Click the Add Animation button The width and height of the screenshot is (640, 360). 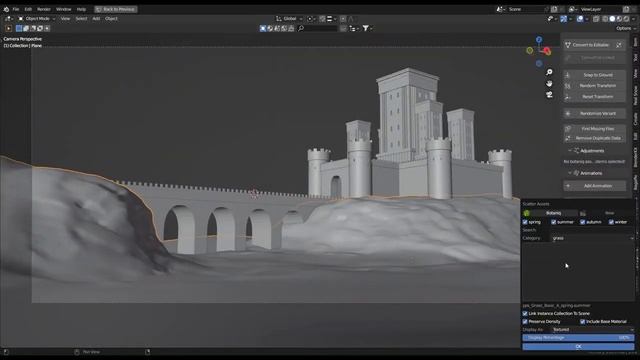pos(595,186)
